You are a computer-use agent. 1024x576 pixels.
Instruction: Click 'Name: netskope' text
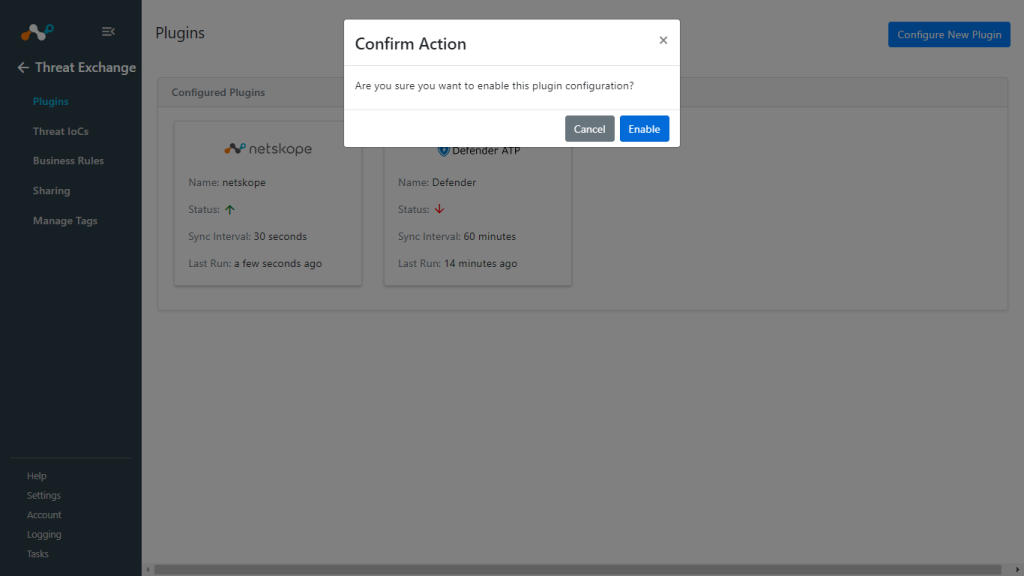227,182
